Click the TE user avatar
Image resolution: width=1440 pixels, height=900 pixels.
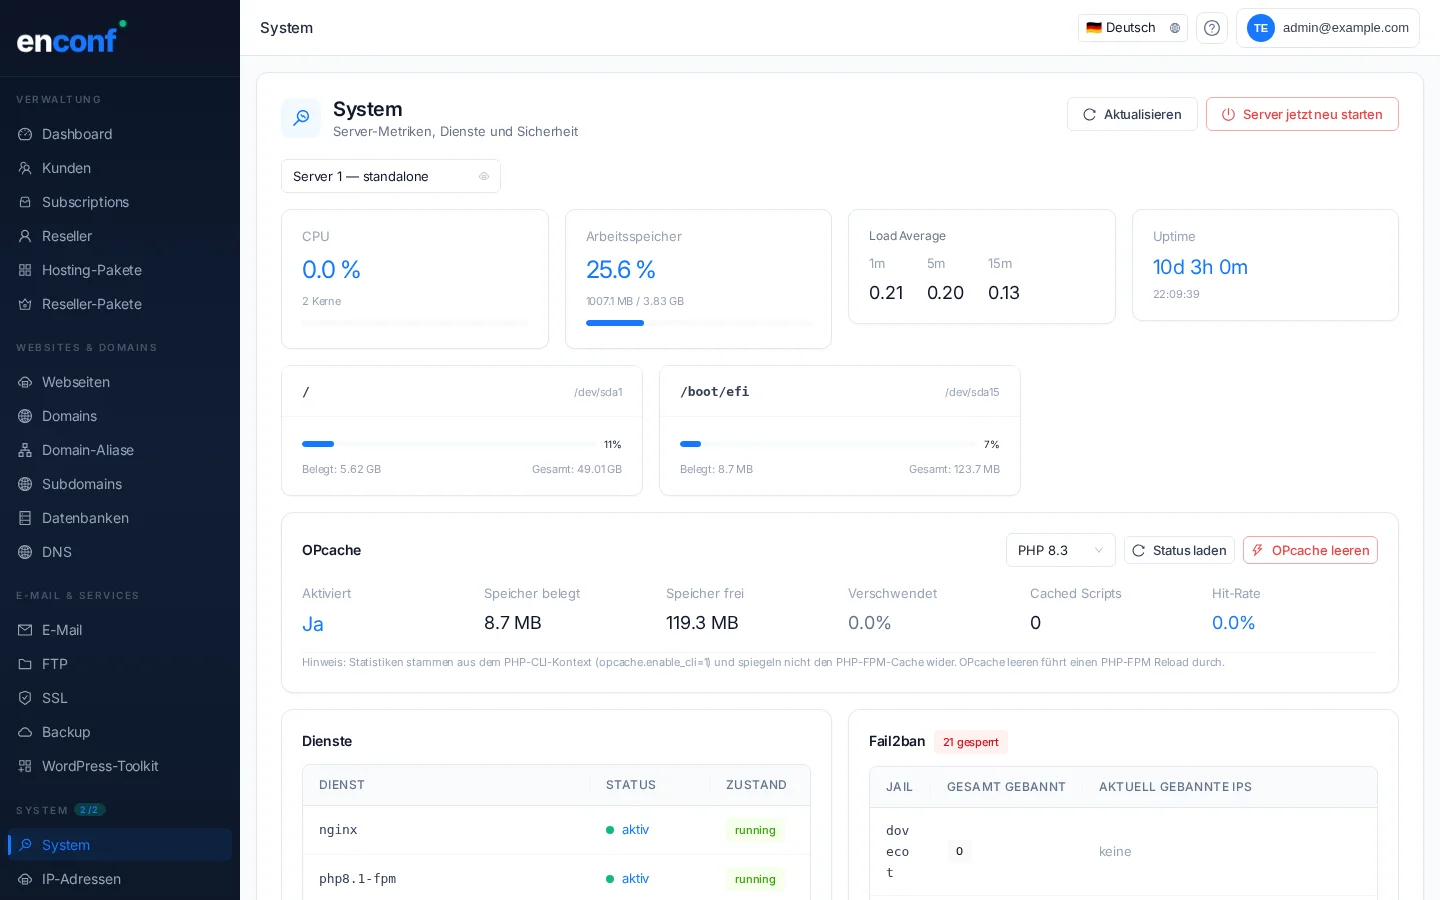coord(1260,28)
